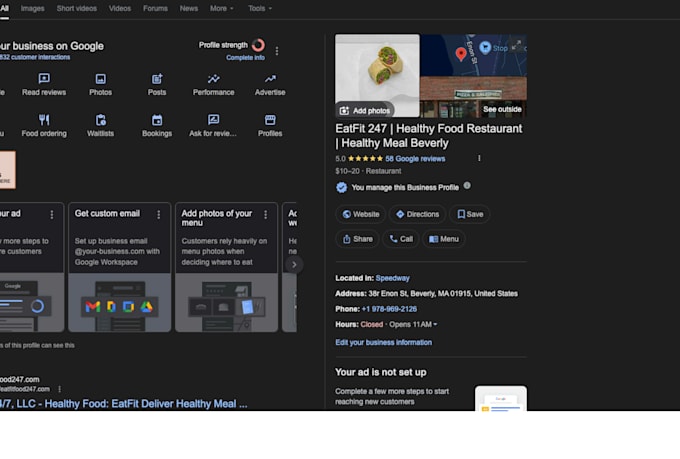Switch to the Videos tab
The image size is (680, 459).
(x=120, y=8)
